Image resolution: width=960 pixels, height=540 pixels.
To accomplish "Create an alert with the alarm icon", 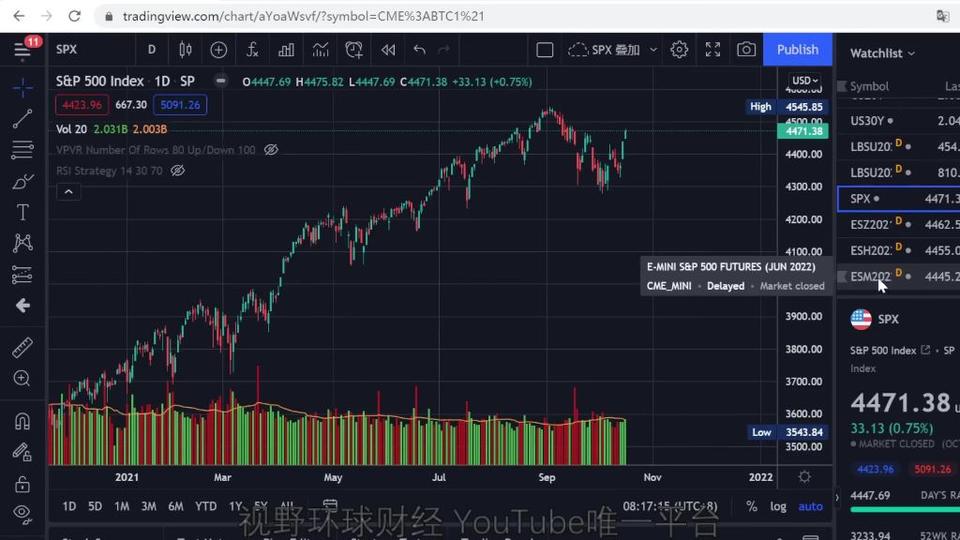I will (354, 50).
